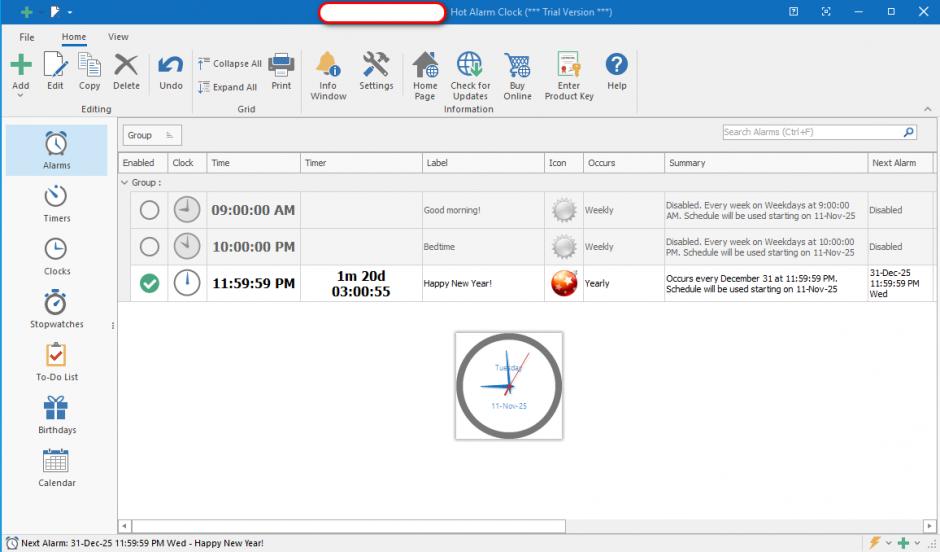The width and height of the screenshot is (940, 552).
Task: Open Birthdays in the sidebar
Action: [56, 415]
